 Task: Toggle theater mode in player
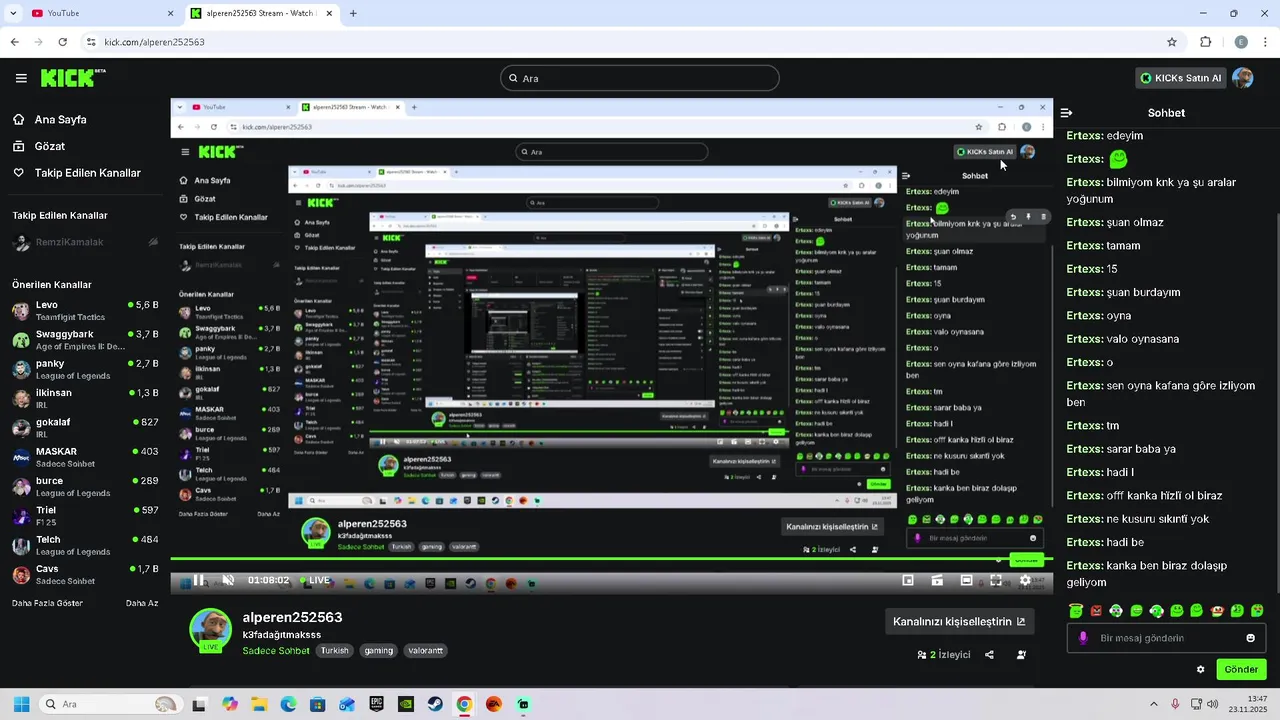967,580
